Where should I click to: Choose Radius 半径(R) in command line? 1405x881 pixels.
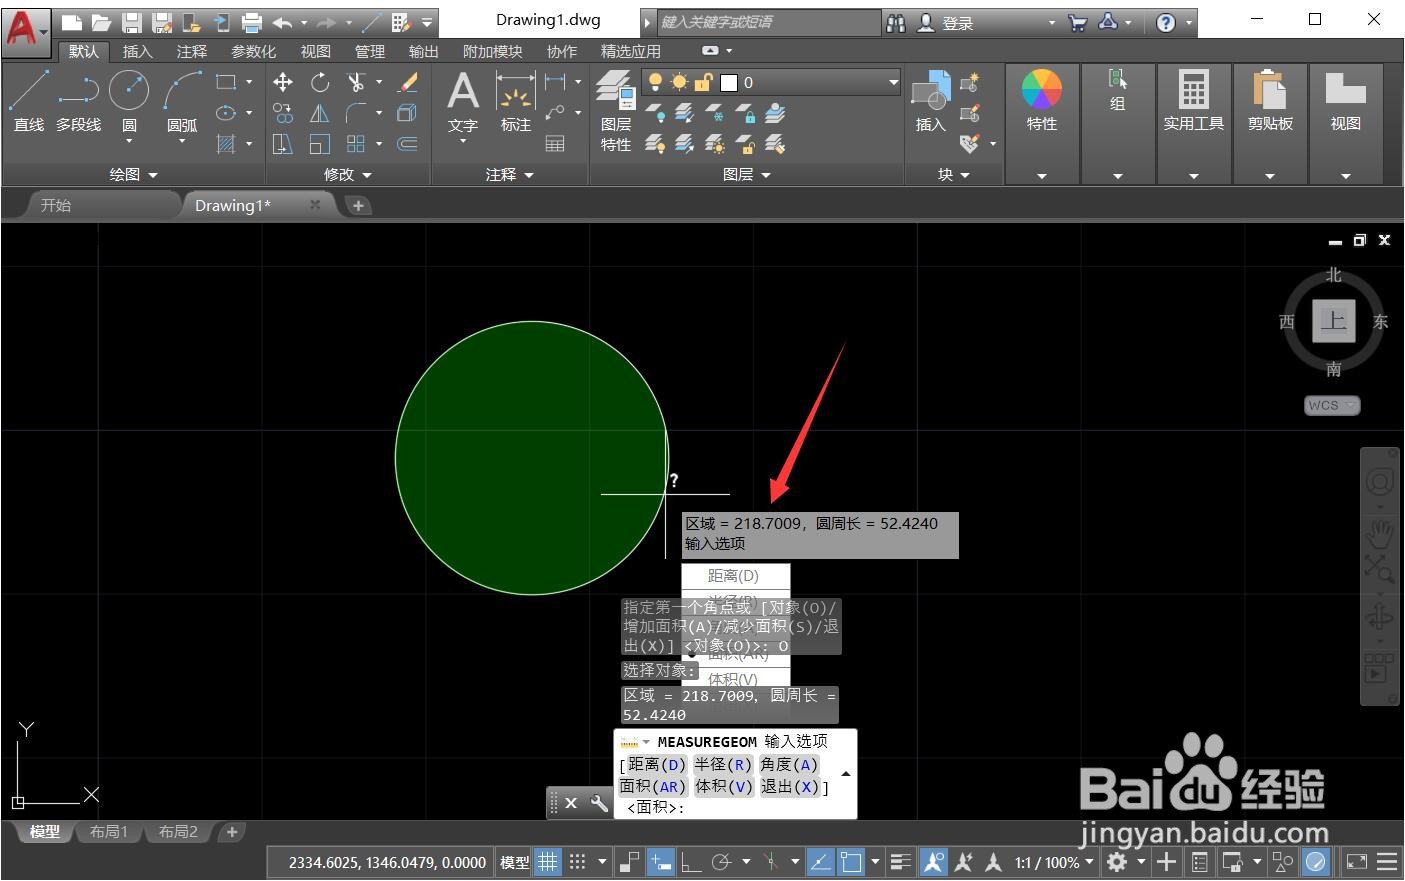point(723,765)
